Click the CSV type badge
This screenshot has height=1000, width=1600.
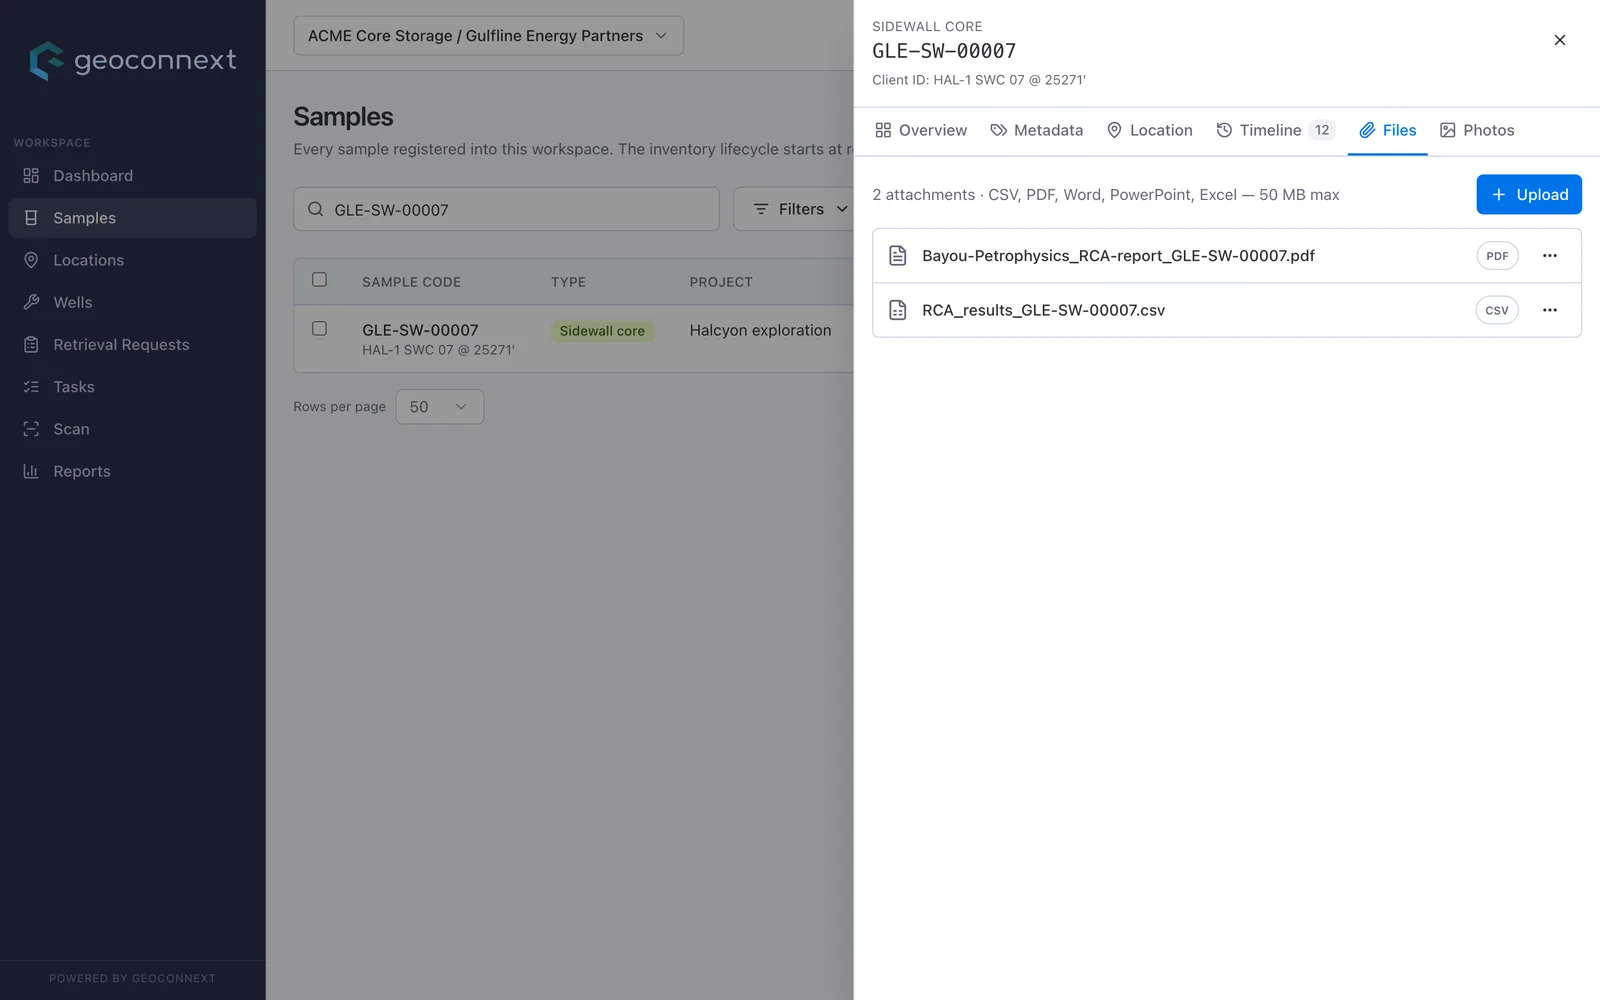click(1497, 310)
